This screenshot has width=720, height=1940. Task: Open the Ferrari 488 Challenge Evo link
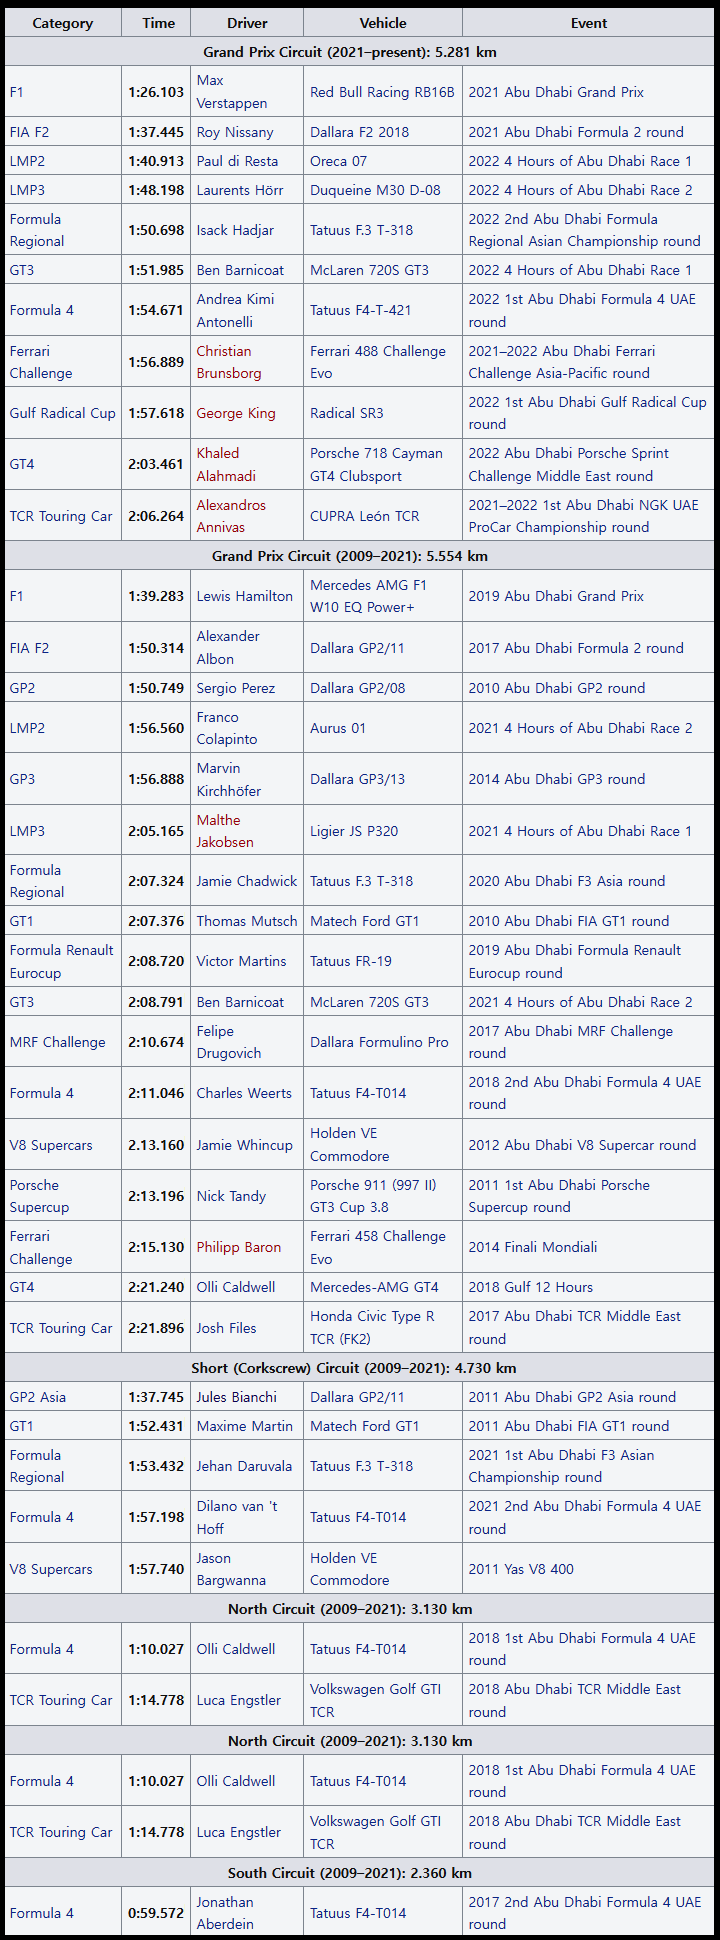point(378,362)
